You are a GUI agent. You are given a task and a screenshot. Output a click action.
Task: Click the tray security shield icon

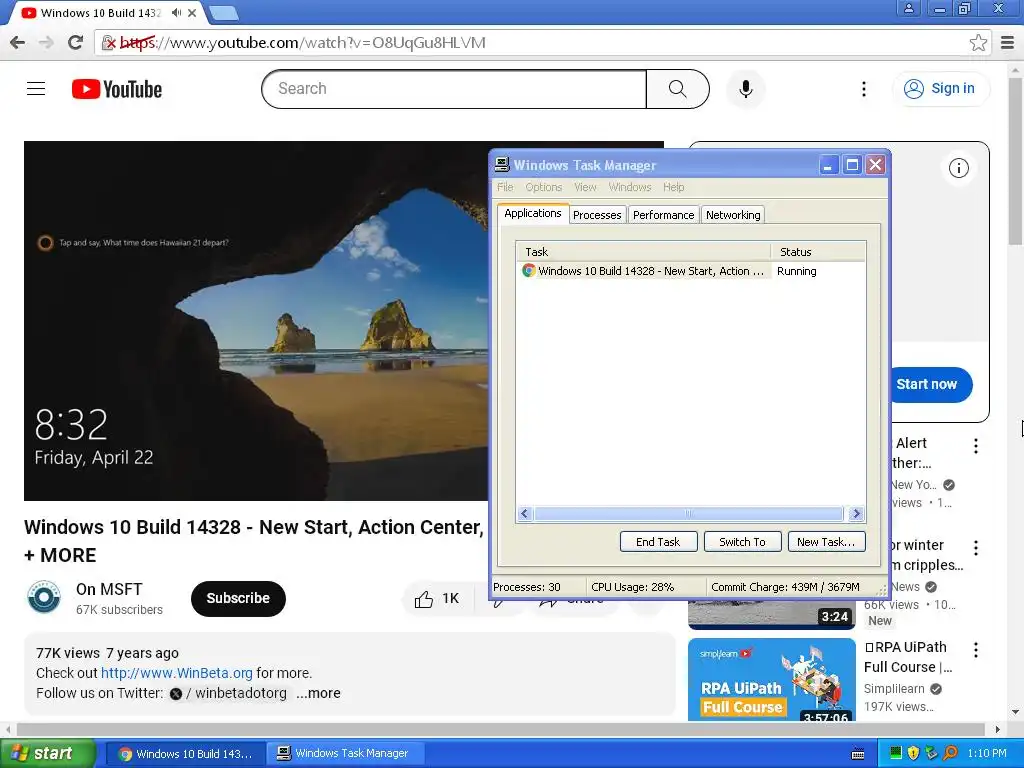tap(913, 753)
